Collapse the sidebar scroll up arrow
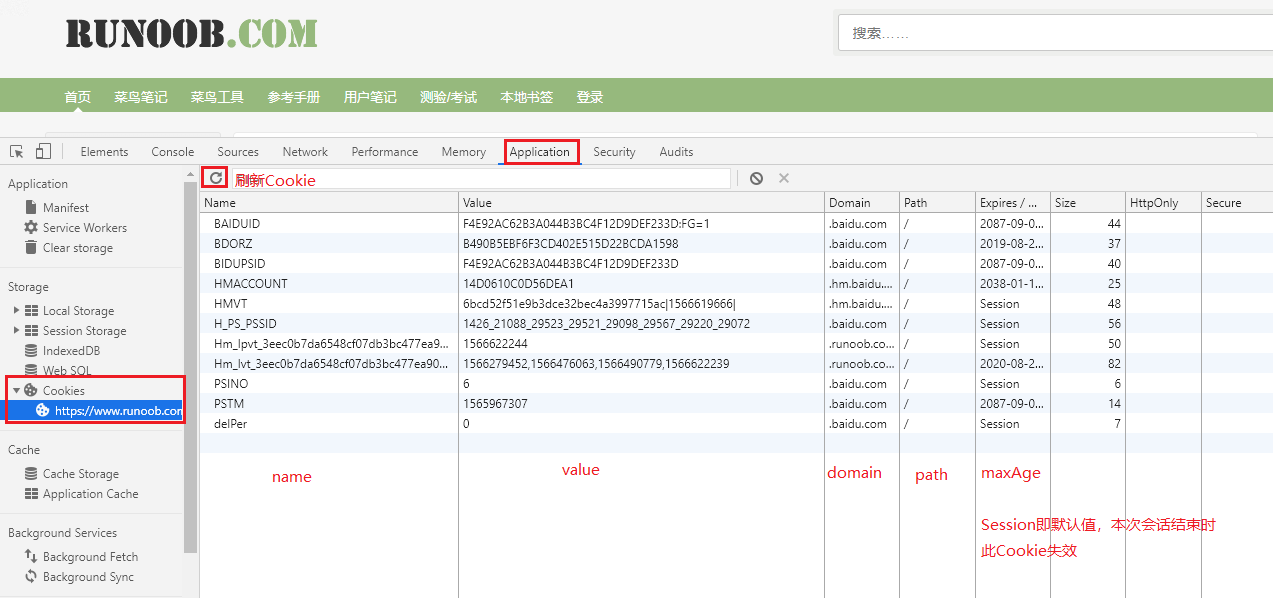The height and width of the screenshot is (598, 1273). pos(191,174)
